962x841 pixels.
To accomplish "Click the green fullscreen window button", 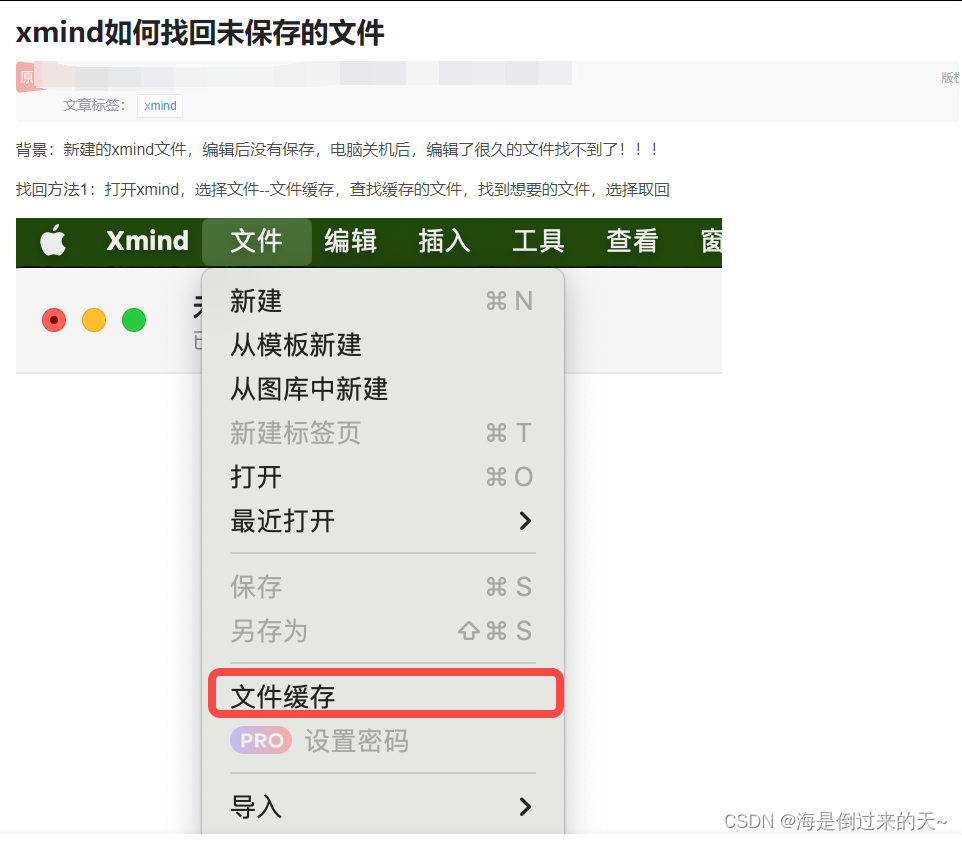I will click(134, 320).
